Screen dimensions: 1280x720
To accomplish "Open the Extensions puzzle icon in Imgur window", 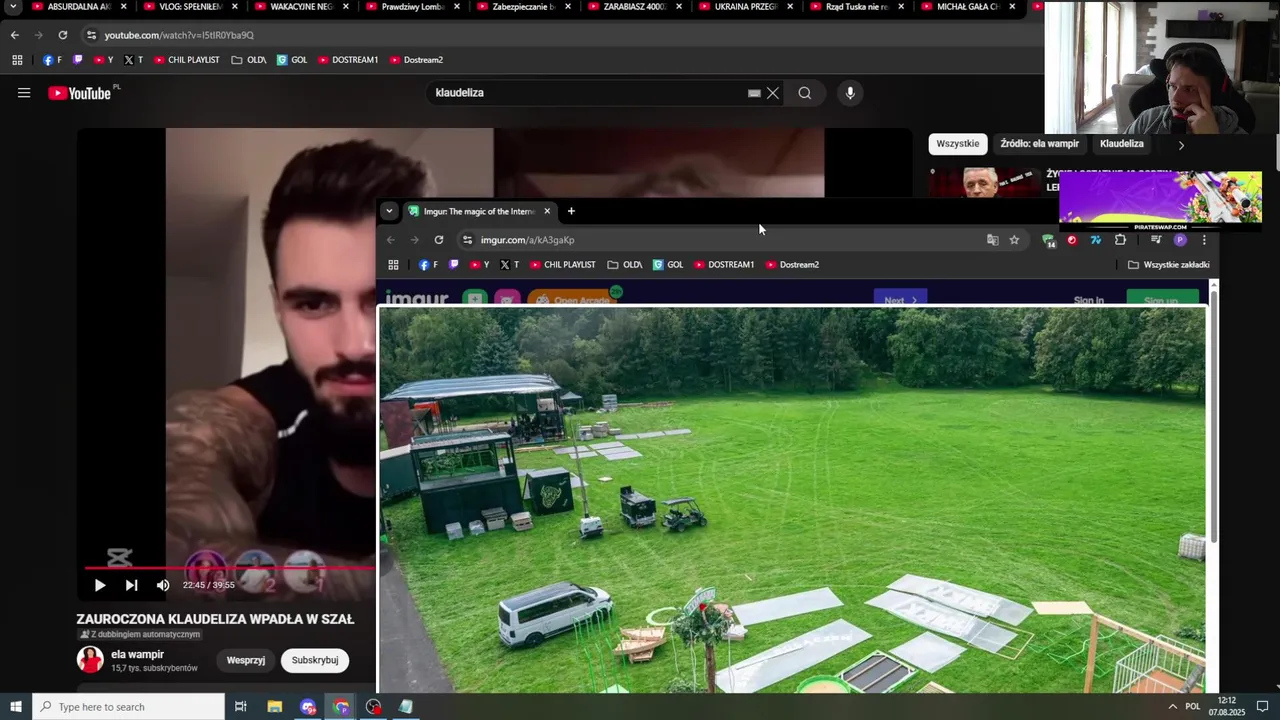I will pyautogui.click(x=1120, y=240).
